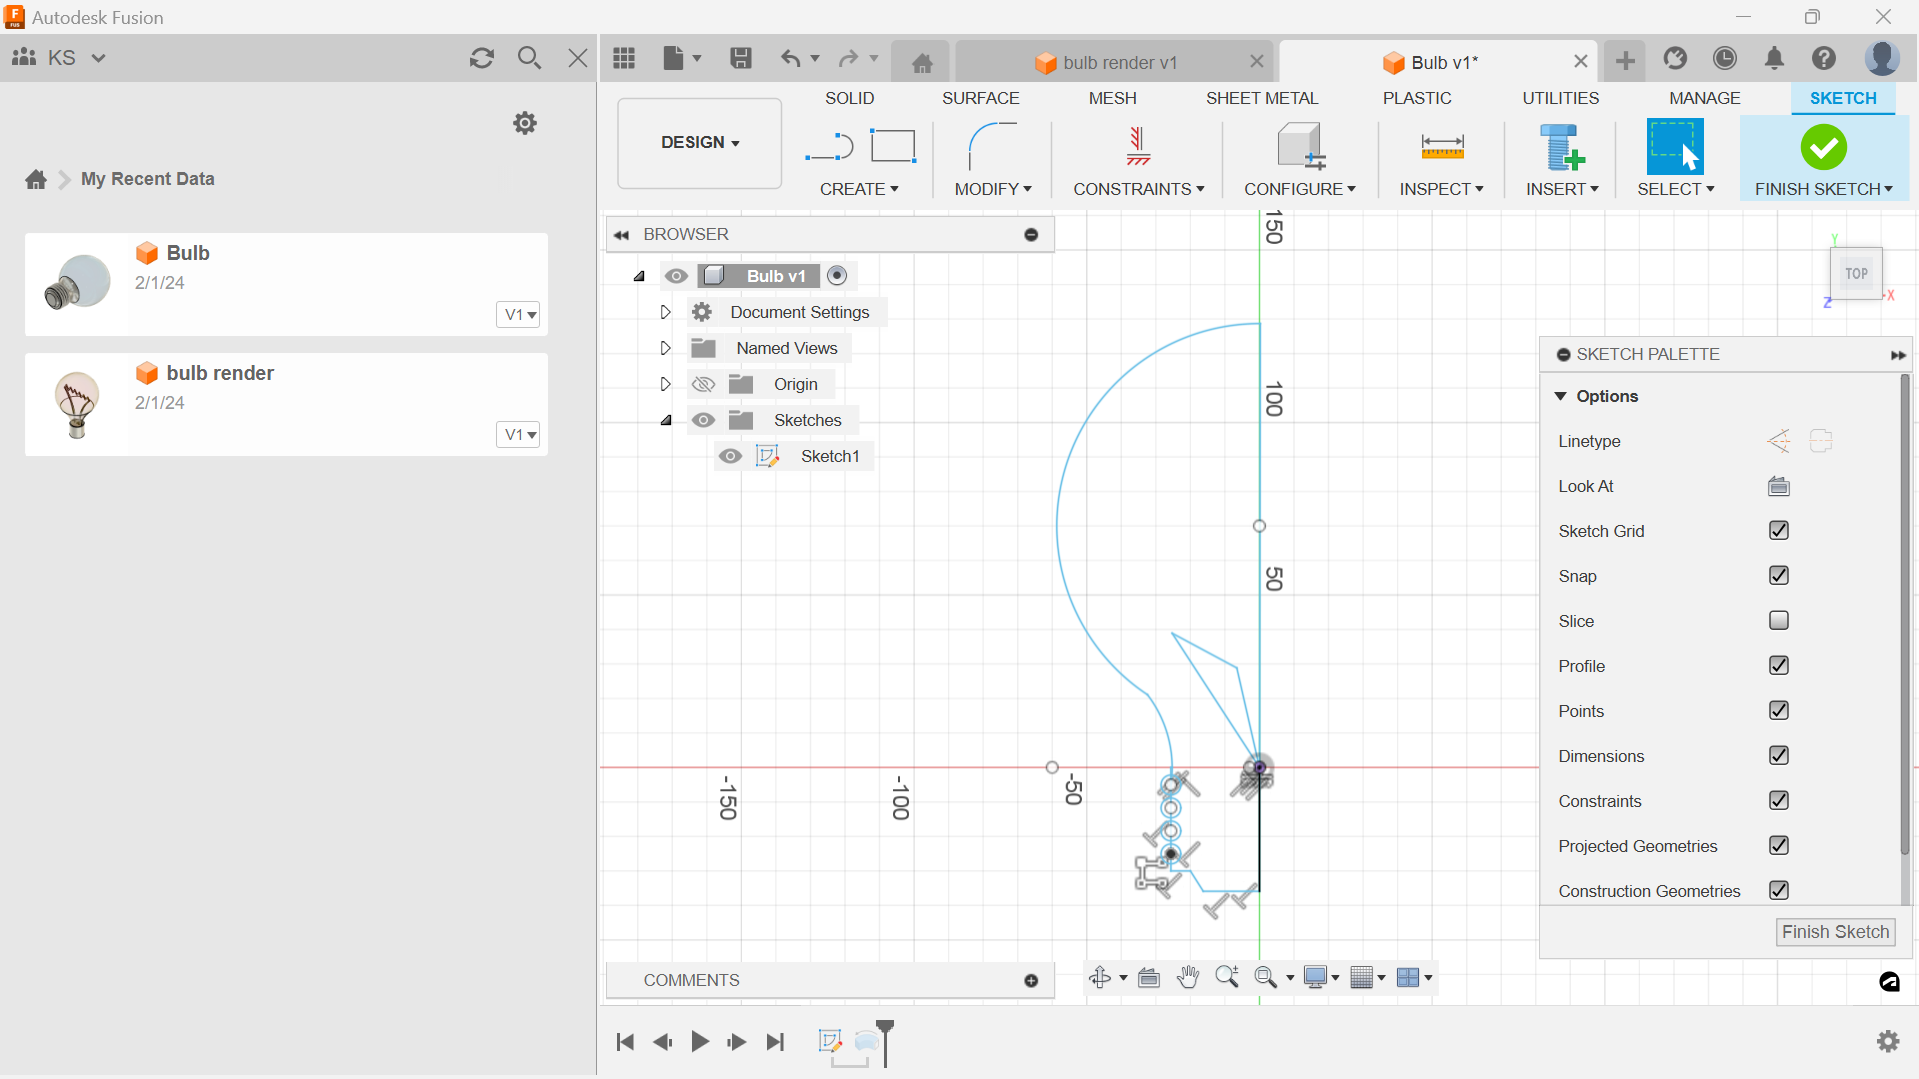Open the MODIFY dropdown menu

pos(993,189)
